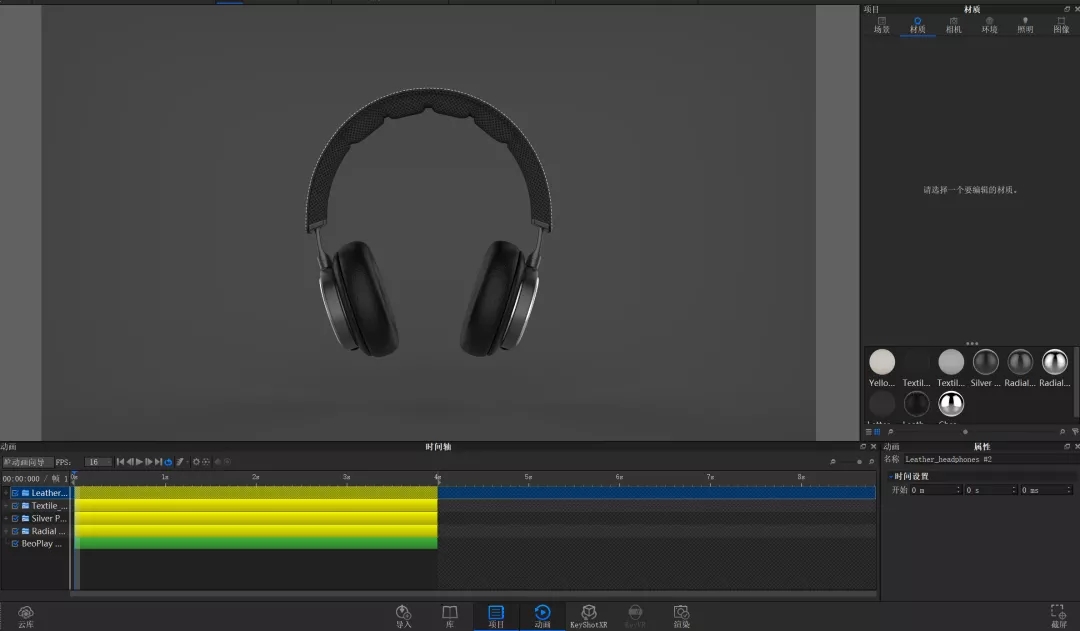Viewport: 1080px width, 631px height.
Task: Open the timeline settings gear icon
Action: 196,462
